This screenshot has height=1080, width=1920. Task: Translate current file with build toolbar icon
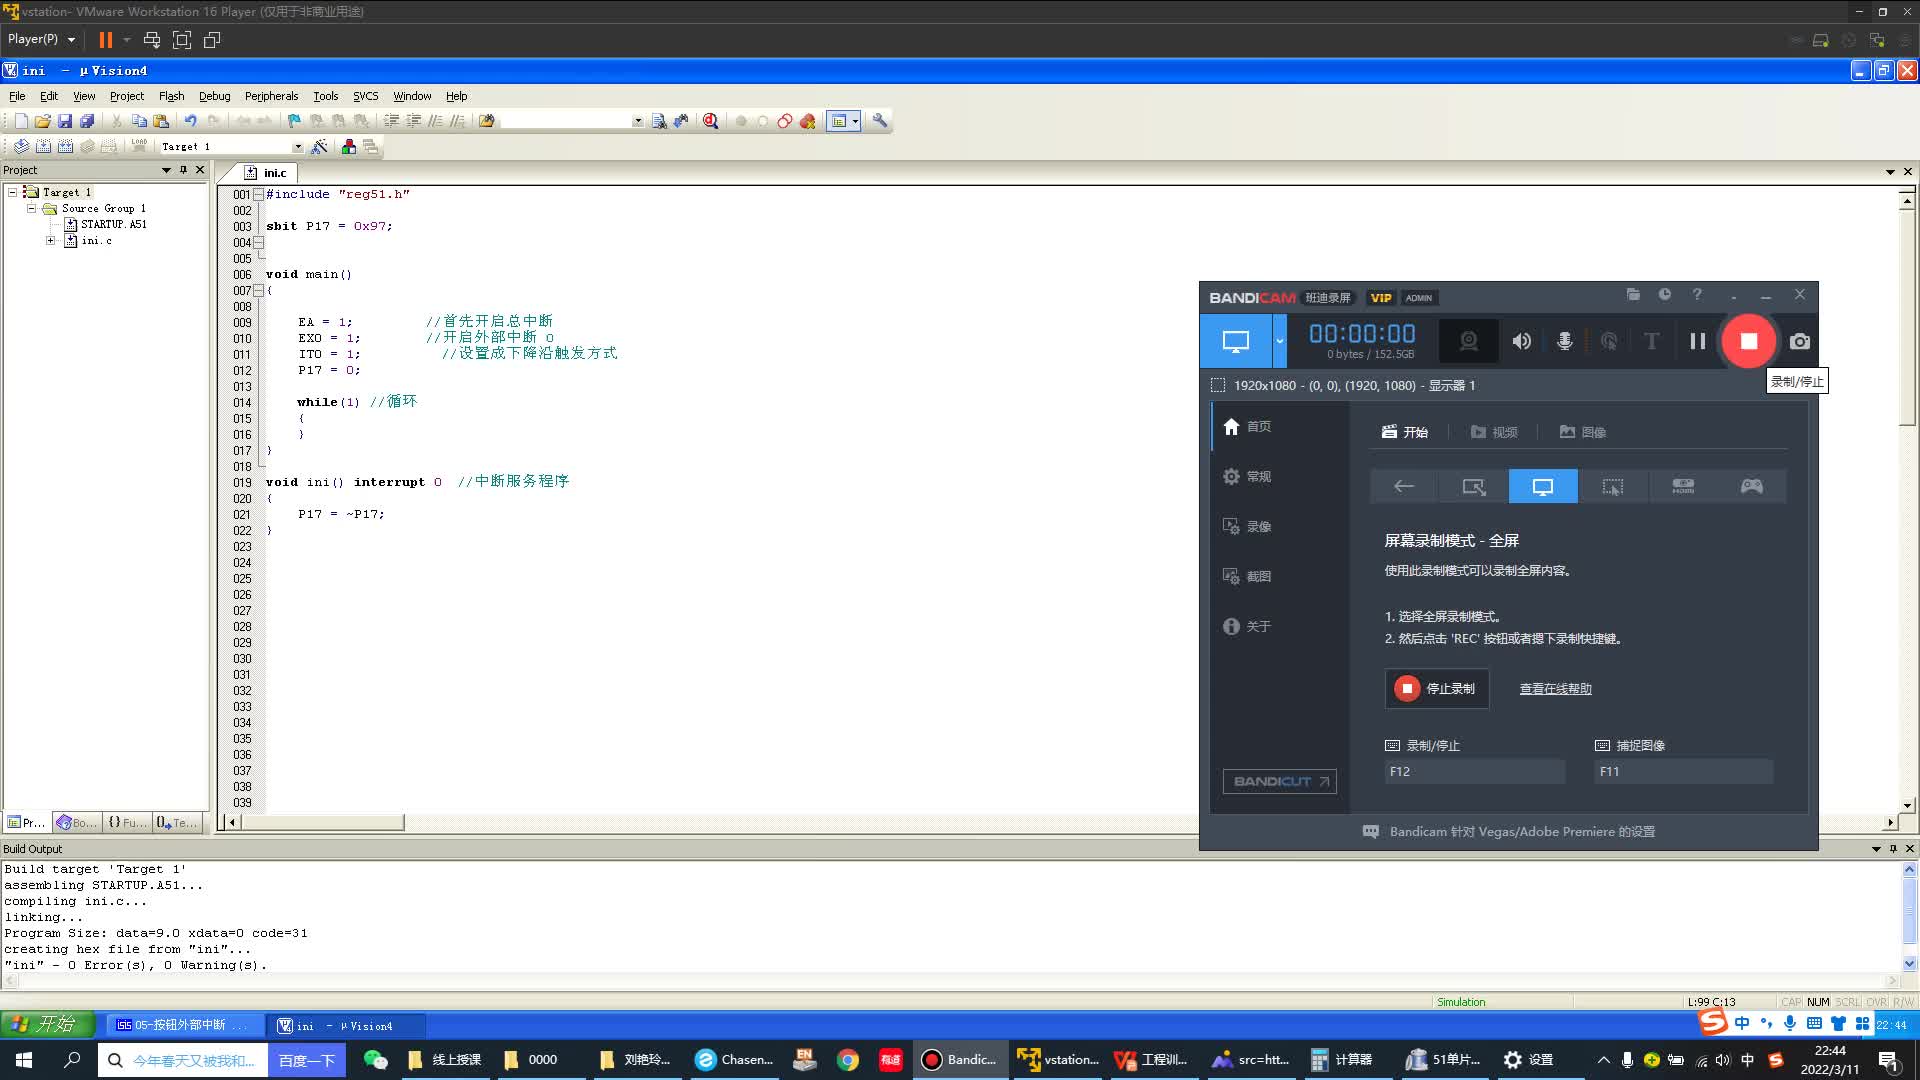coord(21,146)
